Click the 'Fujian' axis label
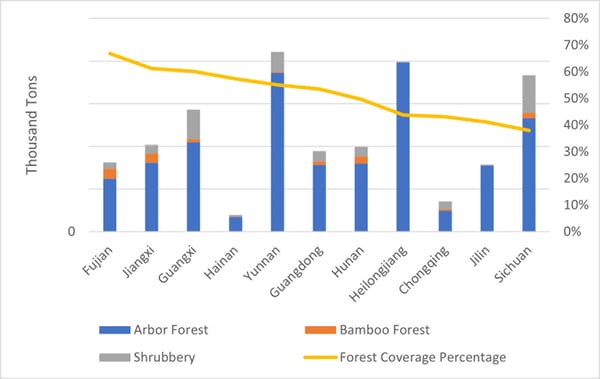 pyautogui.click(x=98, y=260)
